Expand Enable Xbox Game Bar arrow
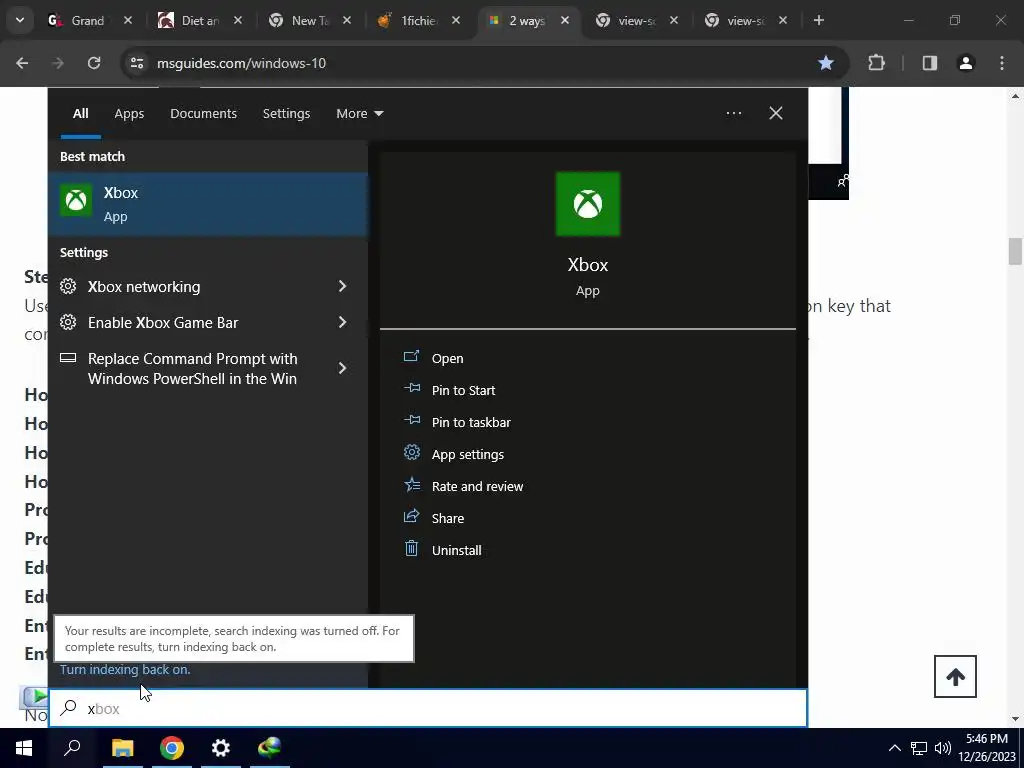 pos(342,322)
